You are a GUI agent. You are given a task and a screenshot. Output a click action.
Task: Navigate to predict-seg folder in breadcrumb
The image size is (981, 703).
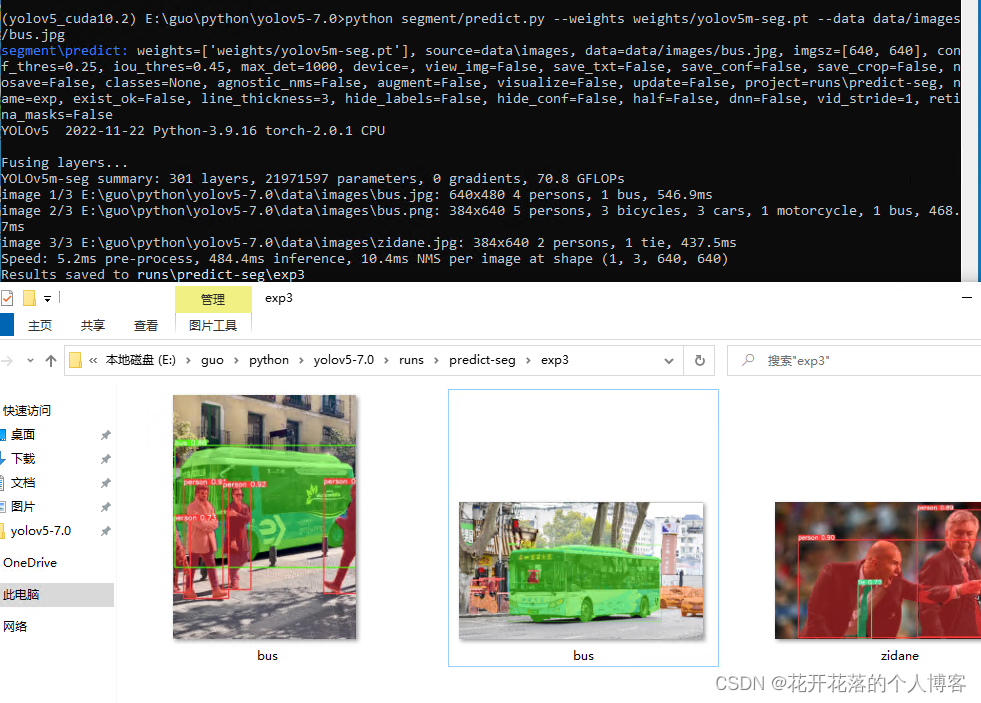[482, 360]
